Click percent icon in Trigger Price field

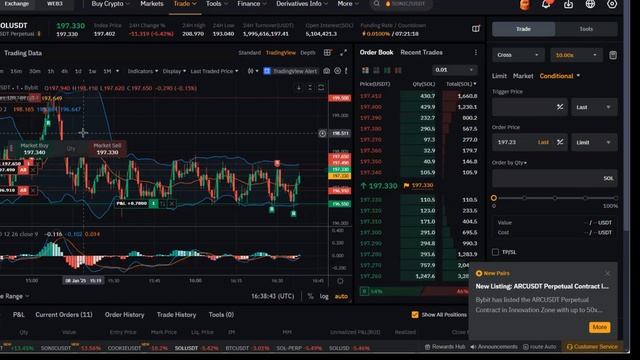tap(560, 107)
